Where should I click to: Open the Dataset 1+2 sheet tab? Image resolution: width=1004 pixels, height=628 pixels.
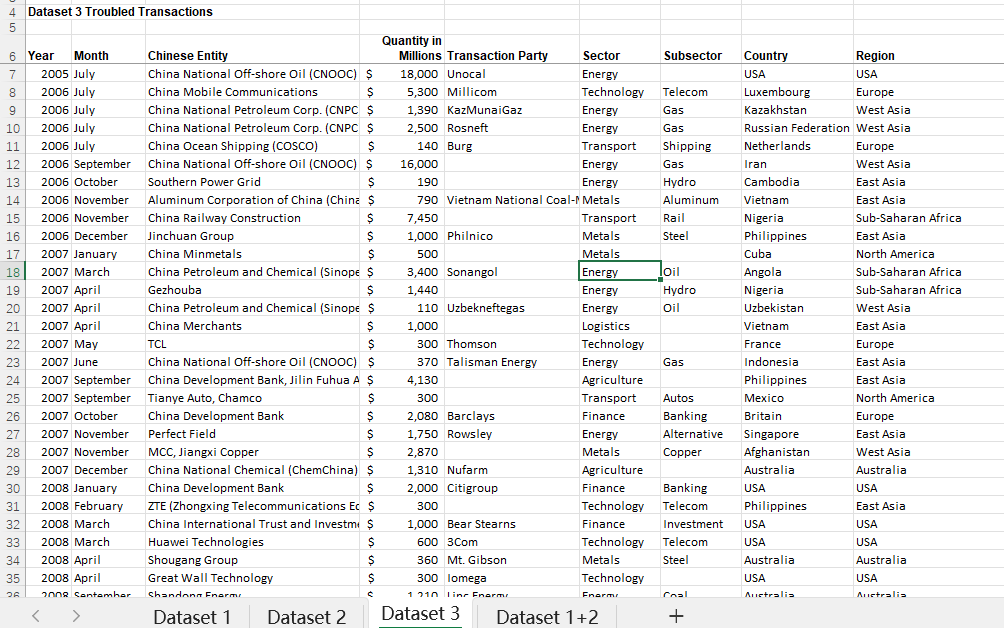[x=547, y=617]
